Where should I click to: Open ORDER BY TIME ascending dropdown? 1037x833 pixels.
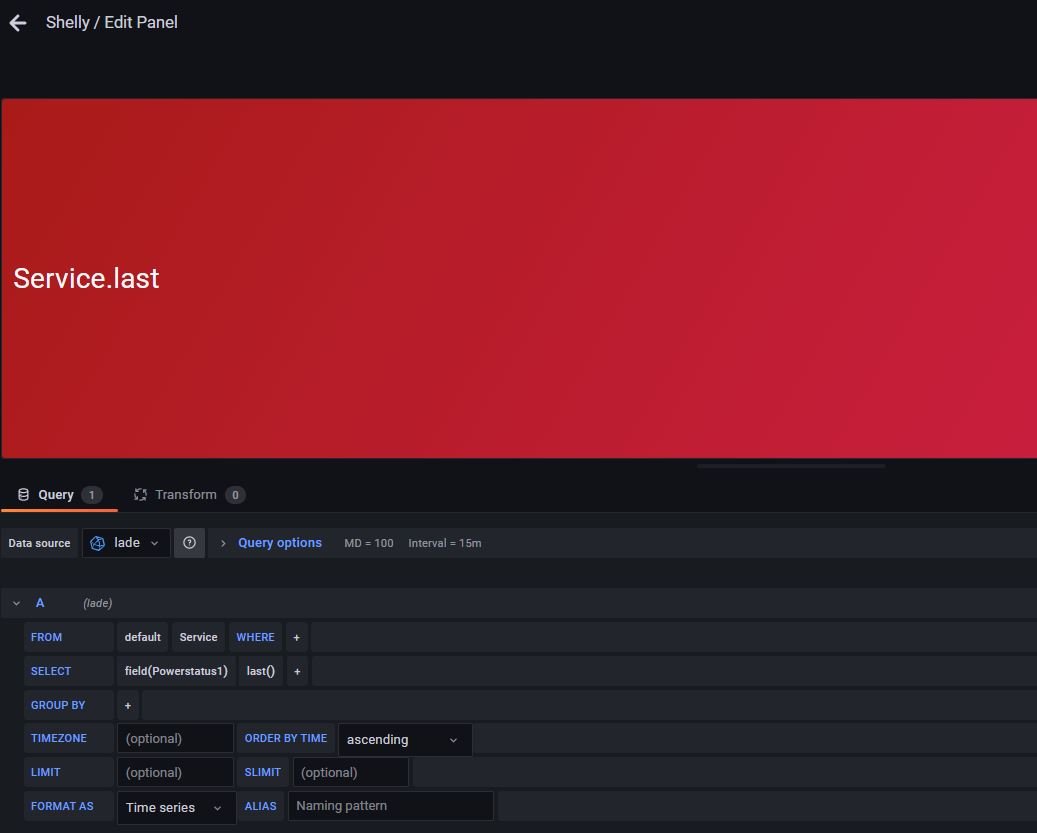point(404,740)
